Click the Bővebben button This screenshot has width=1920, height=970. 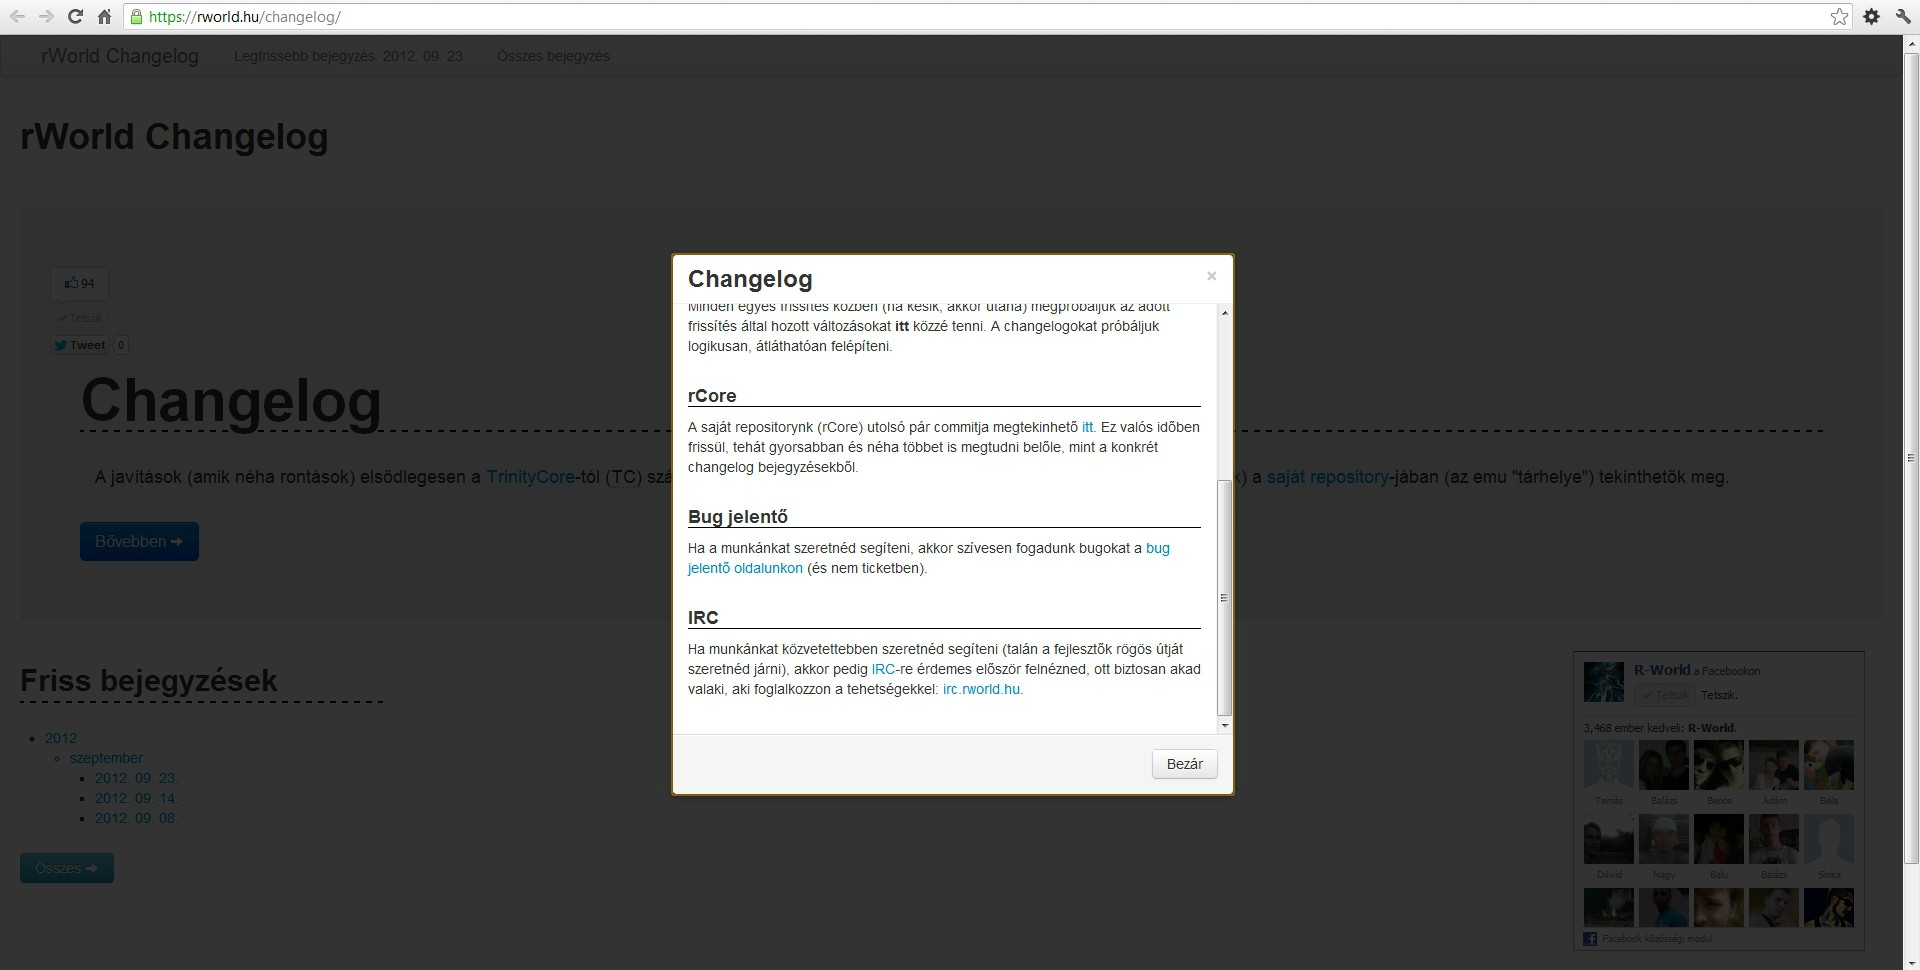pyautogui.click(x=139, y=541)
